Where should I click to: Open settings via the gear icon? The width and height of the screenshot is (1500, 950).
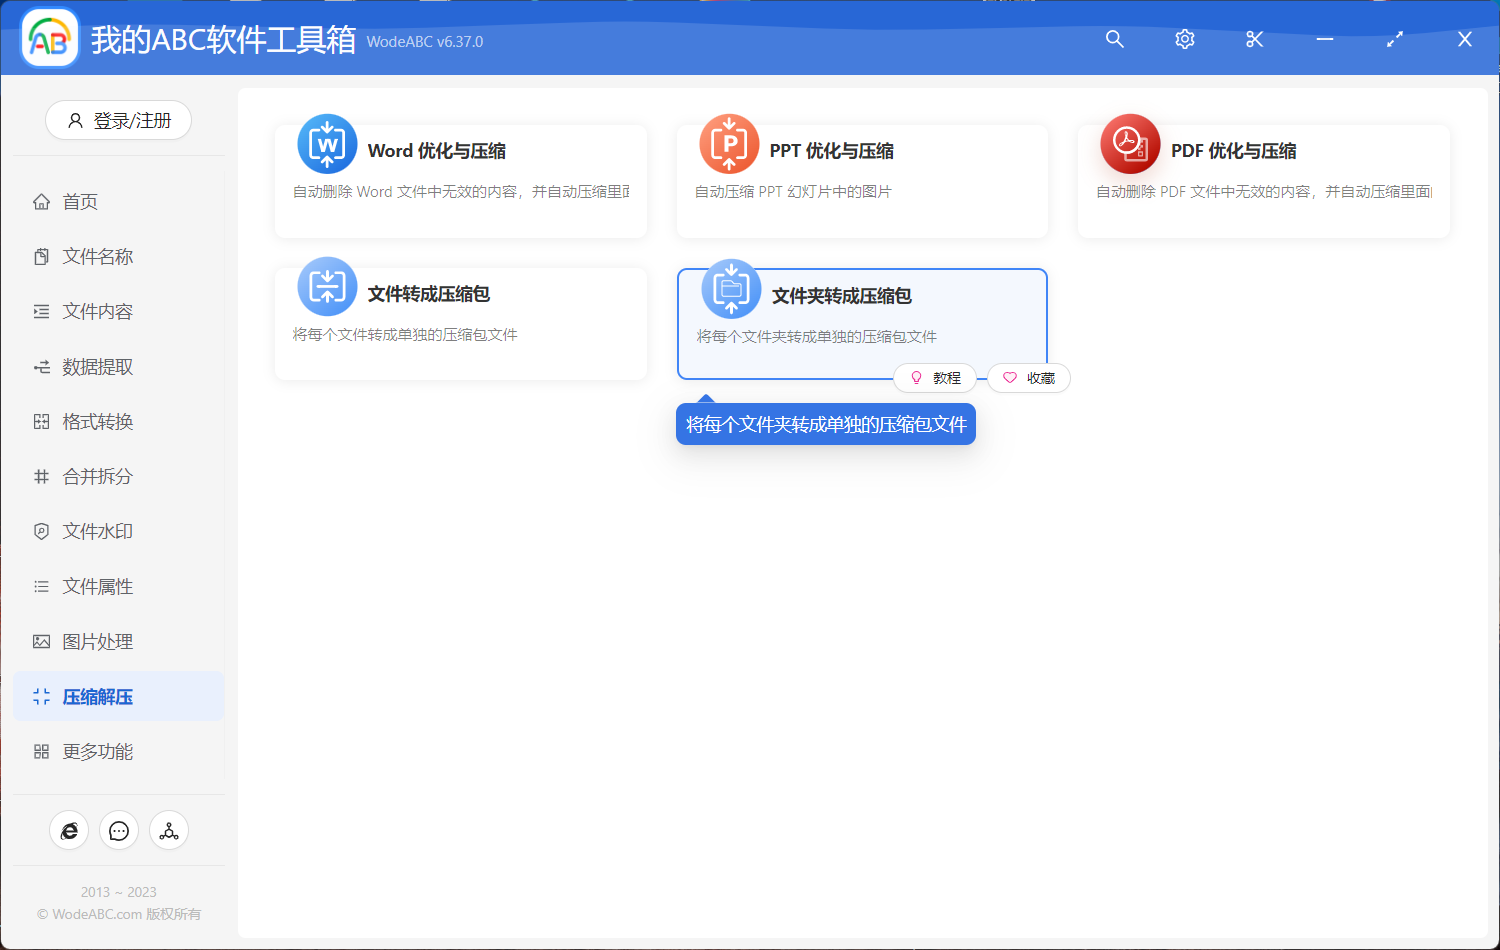[x=1185, y=39]
